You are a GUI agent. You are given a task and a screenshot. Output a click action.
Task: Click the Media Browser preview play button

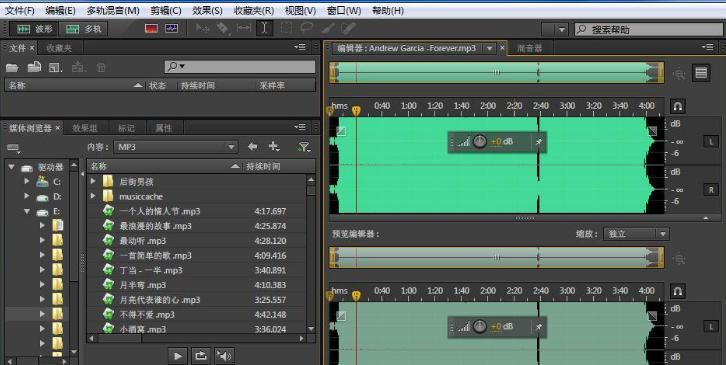tap(178, 356)
